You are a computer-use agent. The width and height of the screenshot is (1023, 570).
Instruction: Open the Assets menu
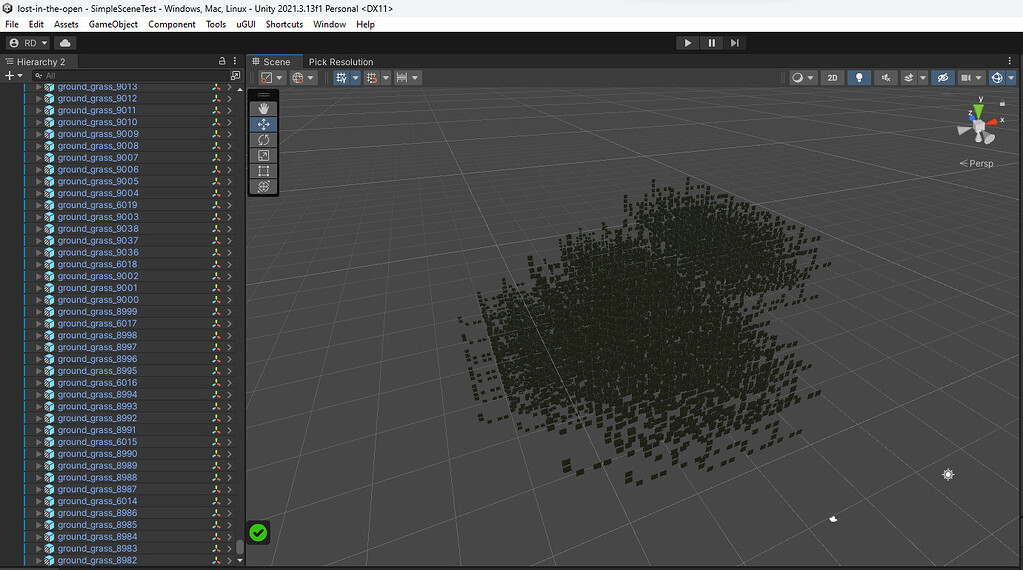tap(66, 24)
